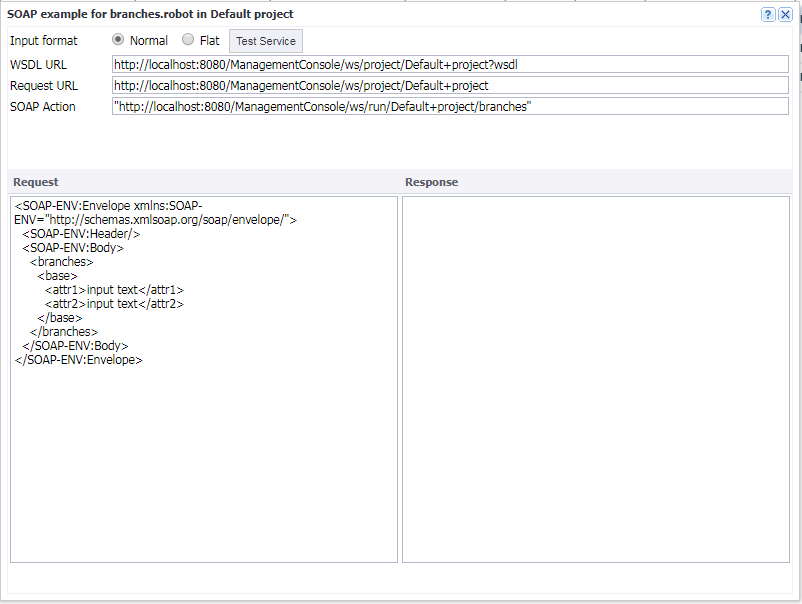Open help for the SOAP example dialog
The height and width of the screenshot is (604, 802).
768,14
